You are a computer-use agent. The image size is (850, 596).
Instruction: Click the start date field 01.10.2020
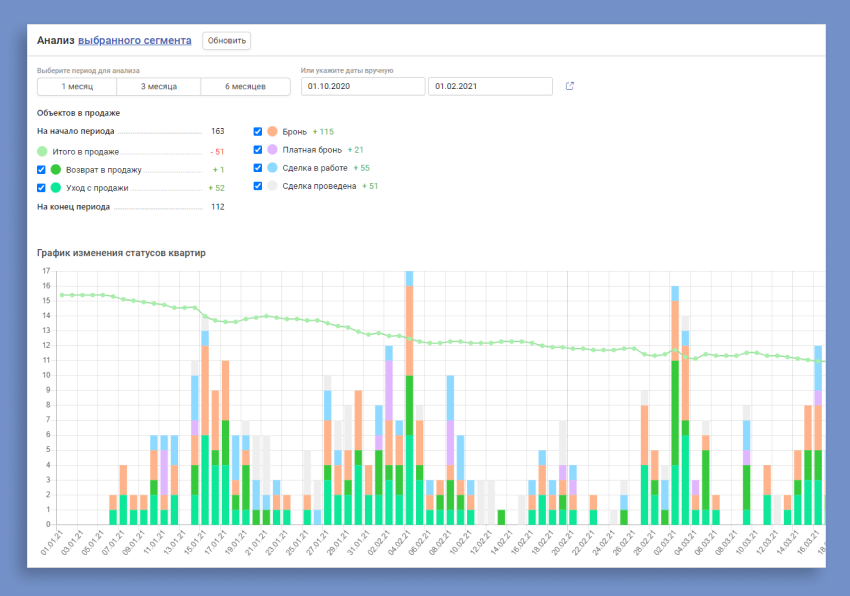pos(363,87)
